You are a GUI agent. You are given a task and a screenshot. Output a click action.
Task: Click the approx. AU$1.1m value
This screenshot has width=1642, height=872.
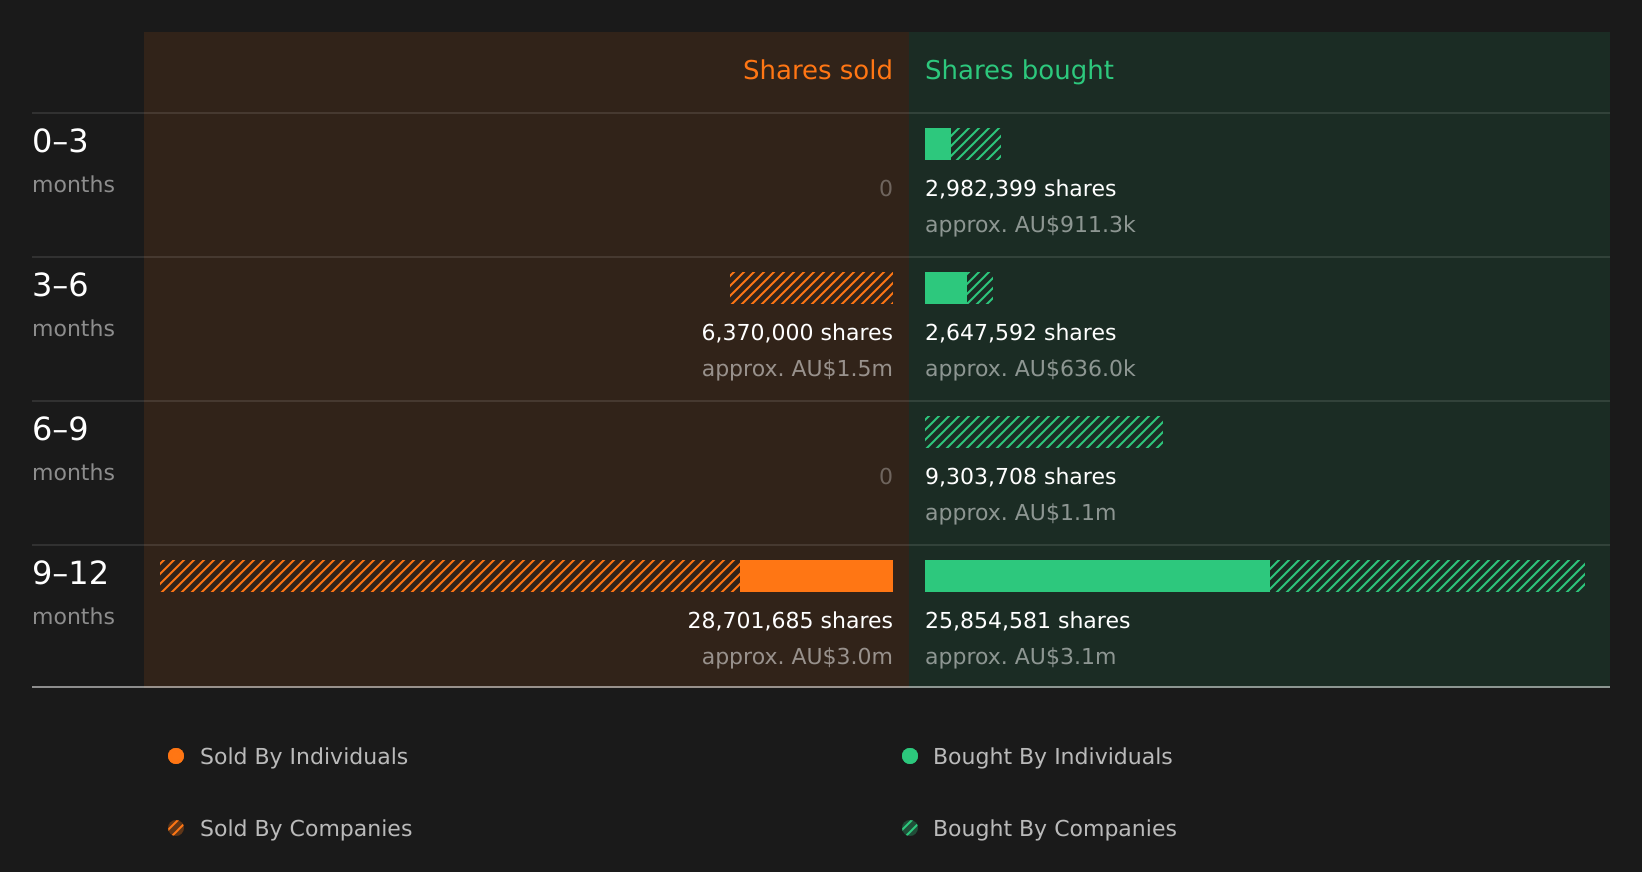(1020, 513)
